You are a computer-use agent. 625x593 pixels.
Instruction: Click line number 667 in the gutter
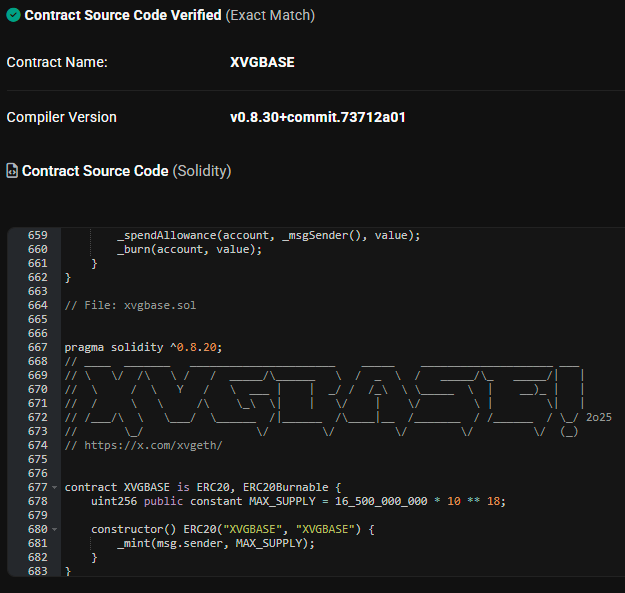point(38,347)
